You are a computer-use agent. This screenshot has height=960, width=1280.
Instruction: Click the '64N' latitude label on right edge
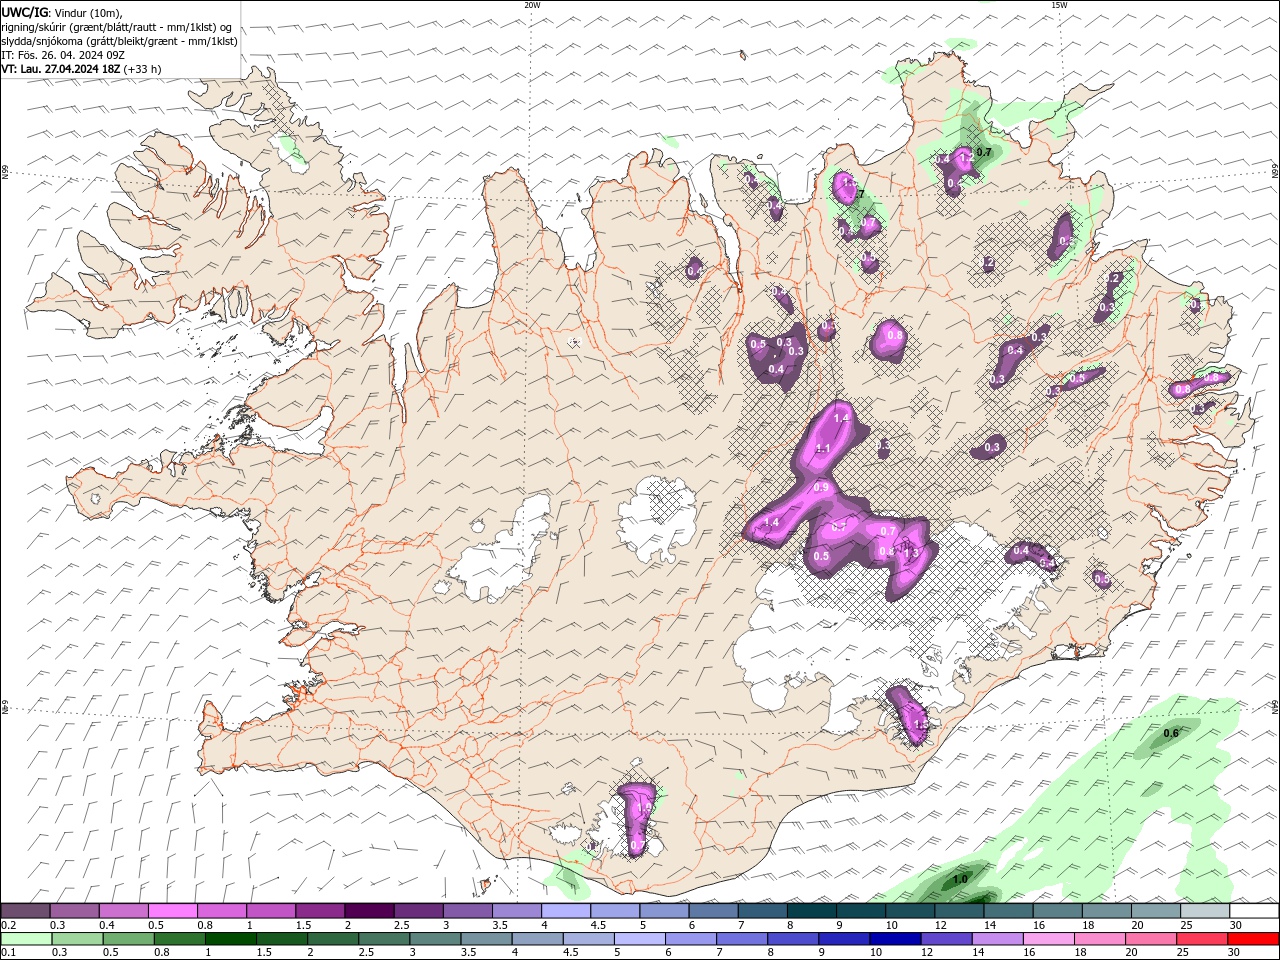(1275, 707)
